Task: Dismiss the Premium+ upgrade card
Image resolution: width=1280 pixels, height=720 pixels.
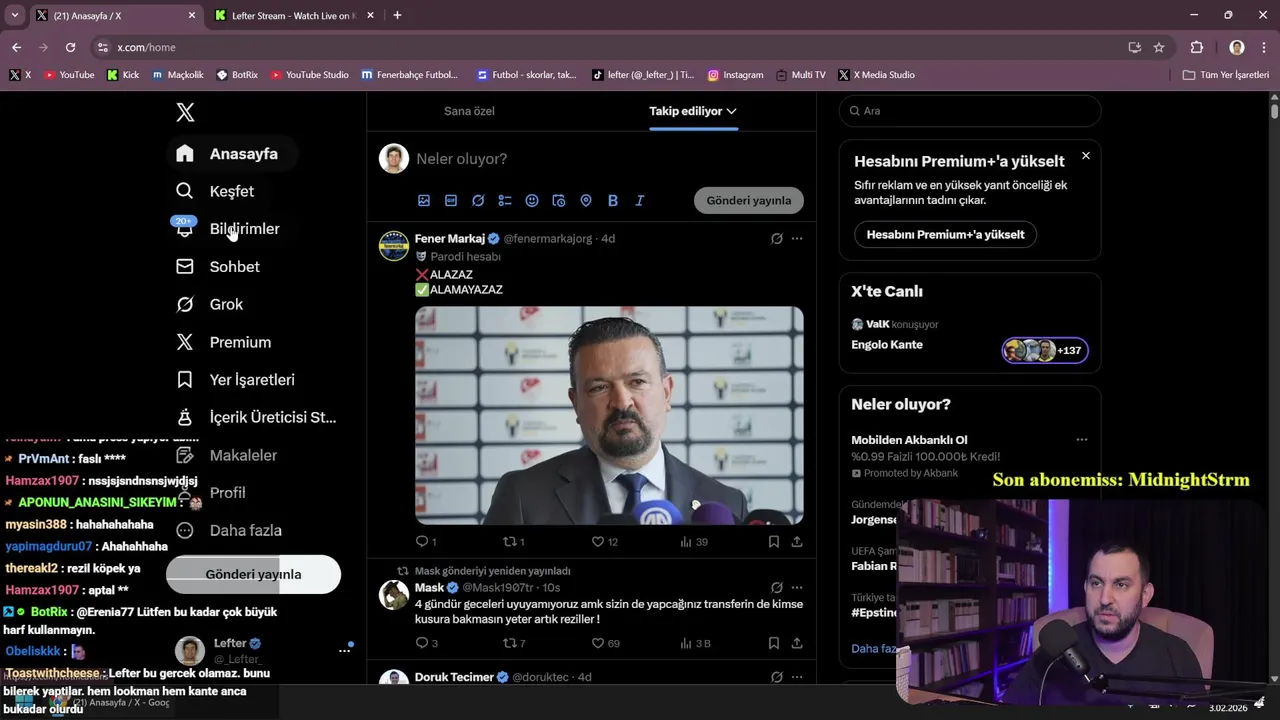Action: [1086, 156]
